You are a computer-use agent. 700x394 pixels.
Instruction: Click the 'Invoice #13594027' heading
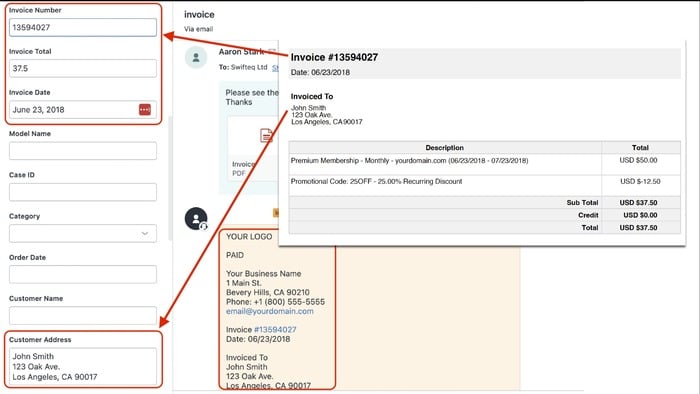pyautogui.click(x=334, y=57)
